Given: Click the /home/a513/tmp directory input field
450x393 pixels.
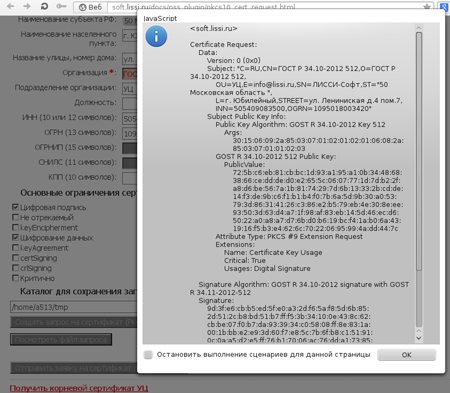Looking at the screenshot, I should (73, 307).
